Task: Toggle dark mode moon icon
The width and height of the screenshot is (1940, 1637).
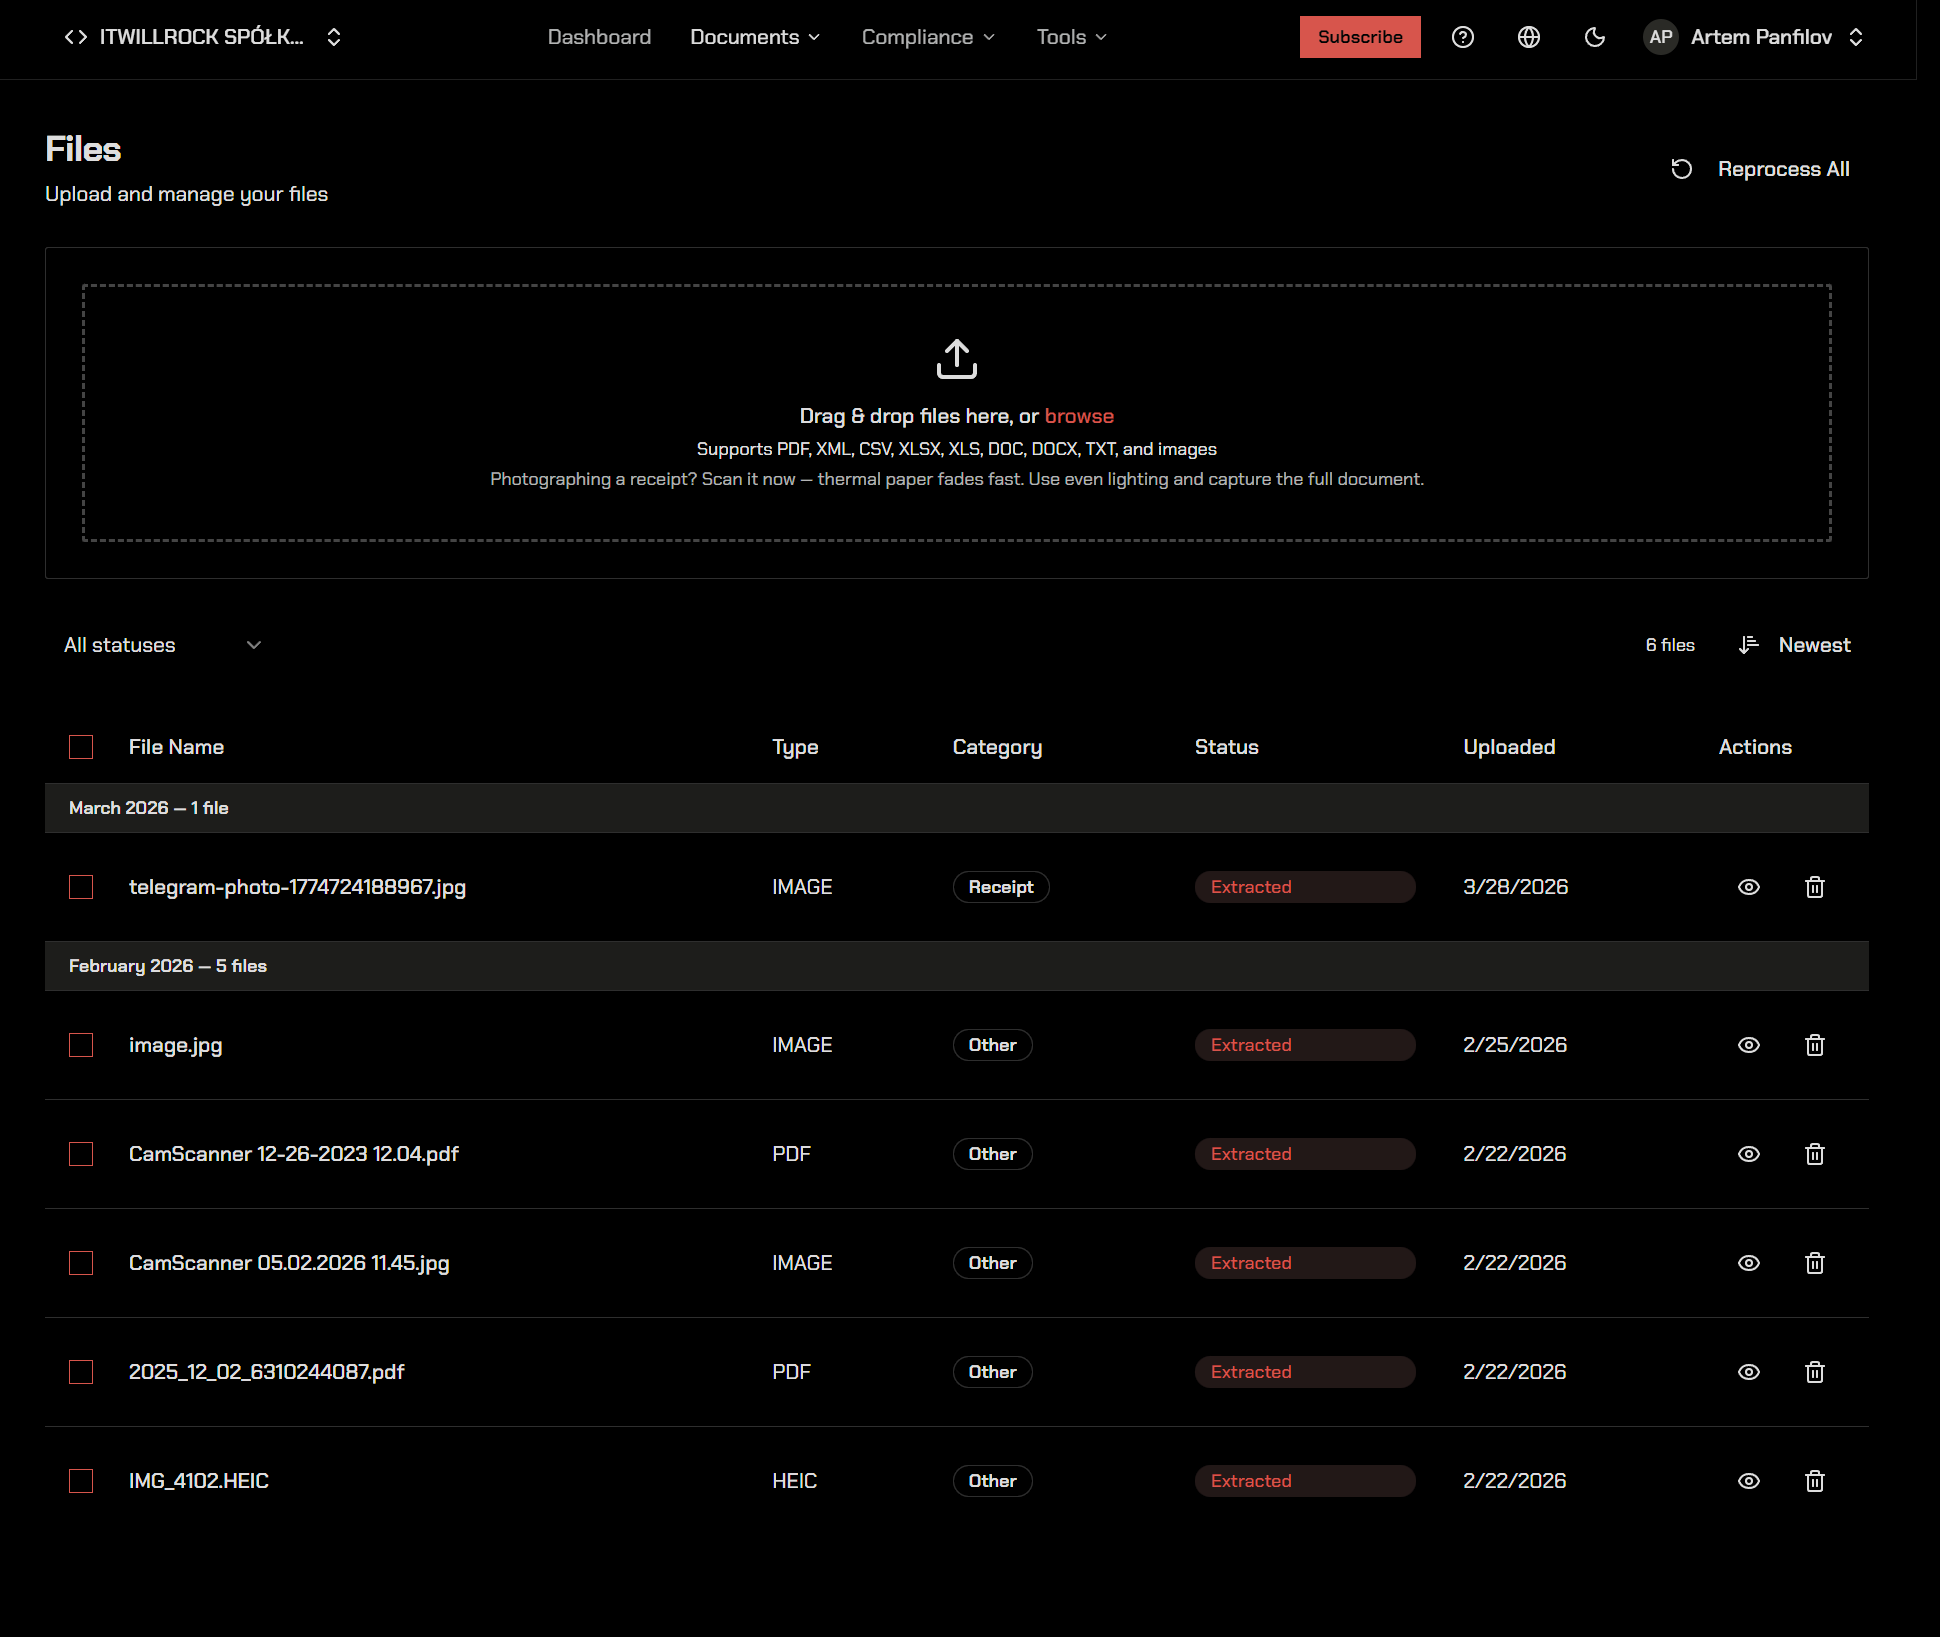Action: pos(1595,37)
